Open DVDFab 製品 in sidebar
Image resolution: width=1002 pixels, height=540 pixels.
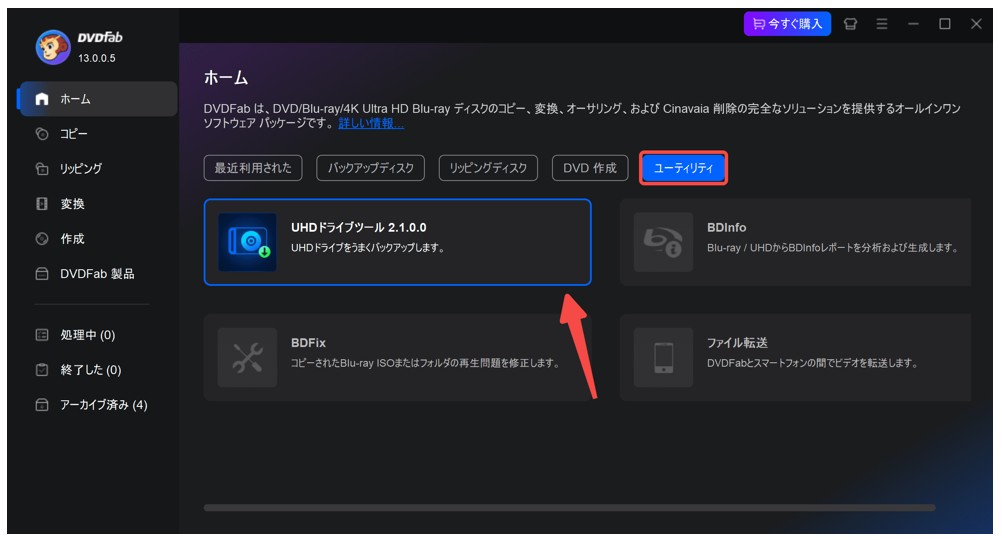[x=98, y=274]
